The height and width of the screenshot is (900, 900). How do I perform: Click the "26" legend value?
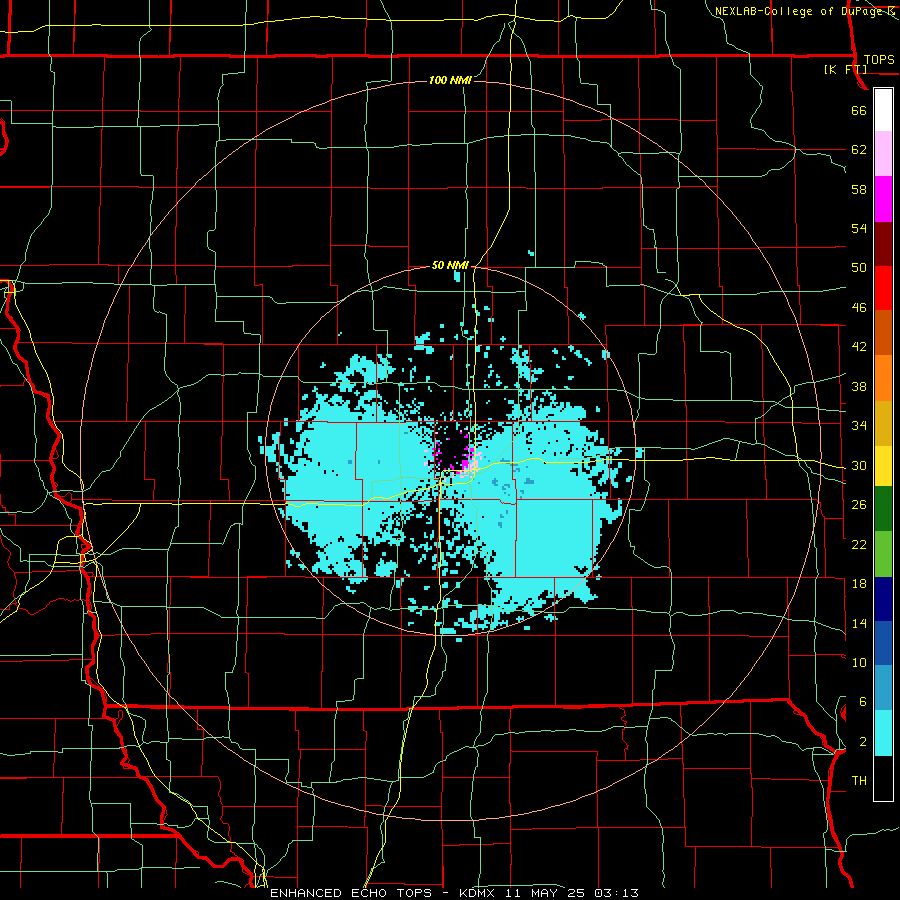tap(859, 505)
